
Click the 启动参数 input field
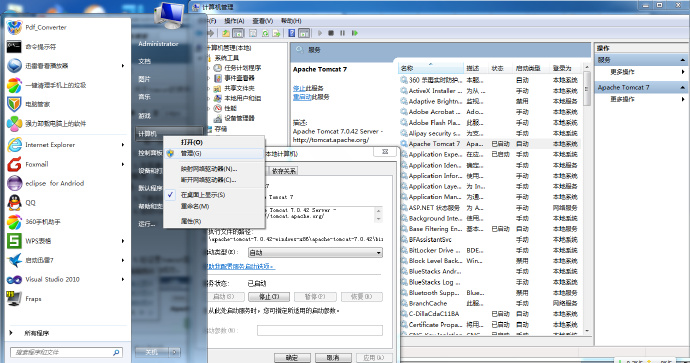pyautogui.click(x=320, y=330)
